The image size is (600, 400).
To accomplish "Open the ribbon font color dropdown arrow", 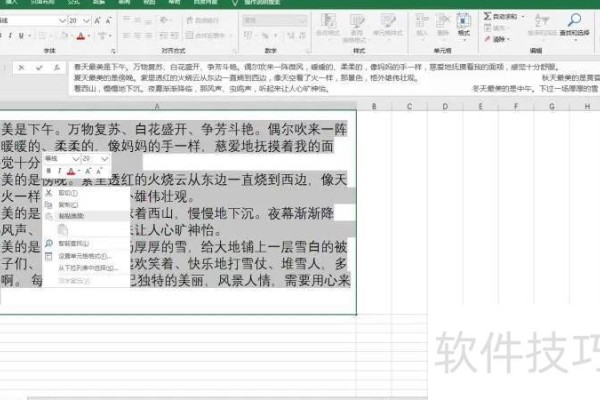I will [x=88, y=36].
